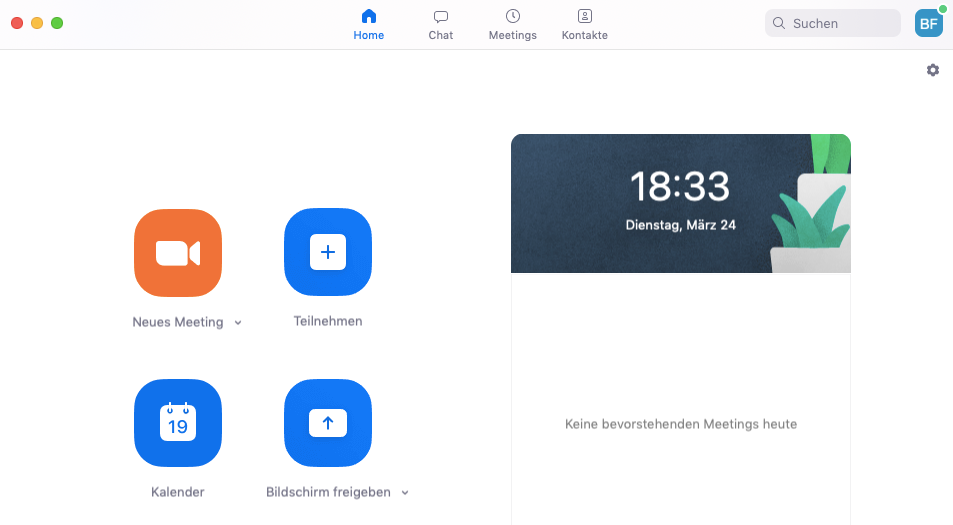
Task: Switch to the Home tab
Action: coord(368,25)
